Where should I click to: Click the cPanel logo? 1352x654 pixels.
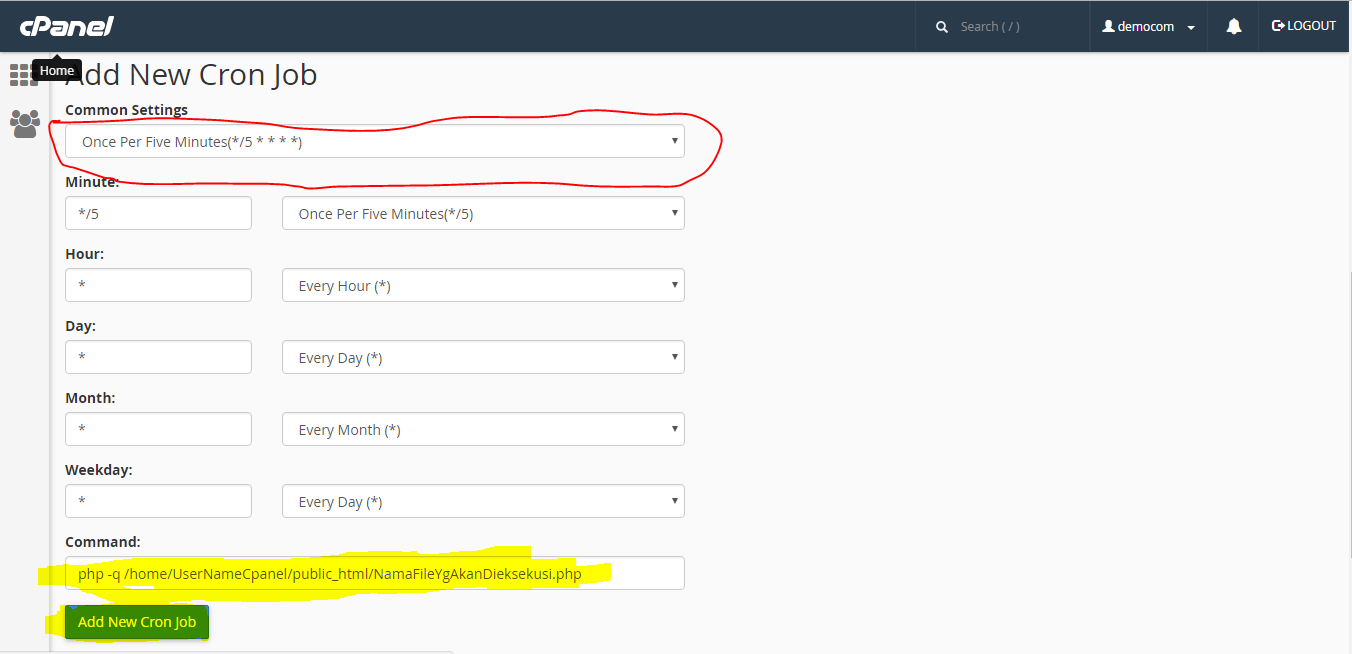click(x=66, y=25)
